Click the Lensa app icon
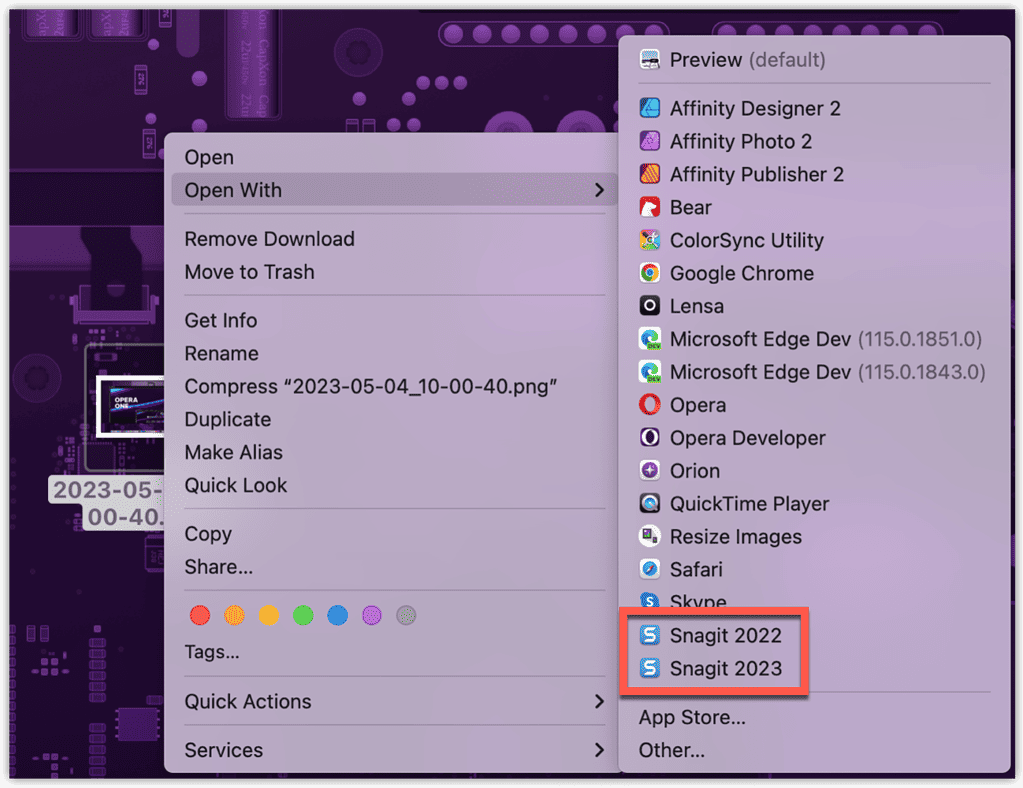The width and height of the screenshot is (1023, 788). click(650, 305)
